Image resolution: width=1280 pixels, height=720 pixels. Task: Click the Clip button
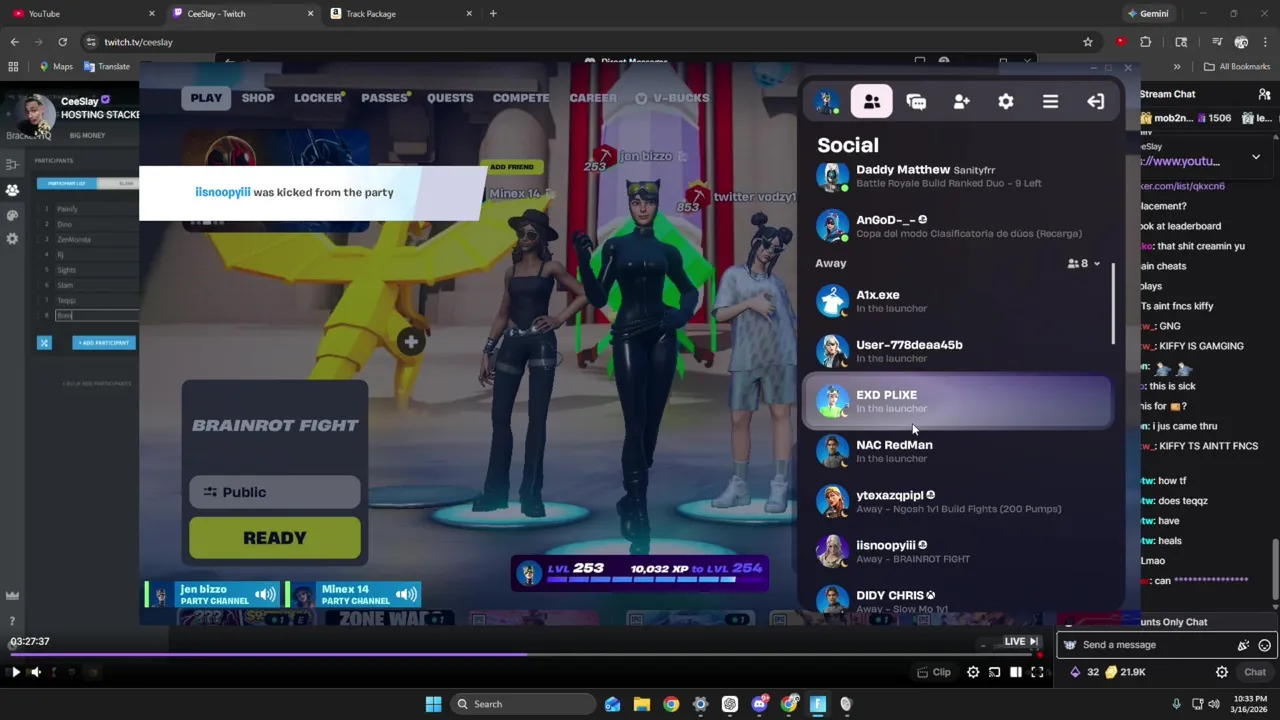point(934,672)
